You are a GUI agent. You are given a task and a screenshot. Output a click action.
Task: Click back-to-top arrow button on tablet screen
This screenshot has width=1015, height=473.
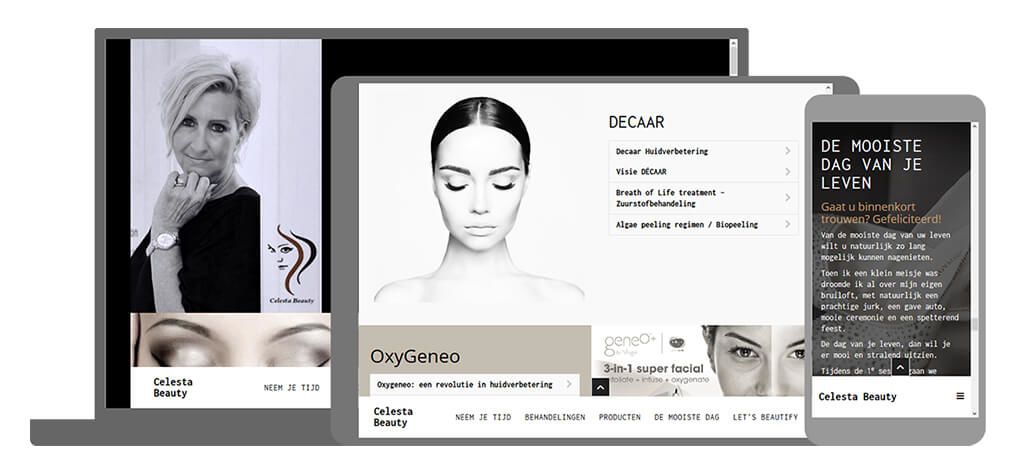click(x=600, y=388)
